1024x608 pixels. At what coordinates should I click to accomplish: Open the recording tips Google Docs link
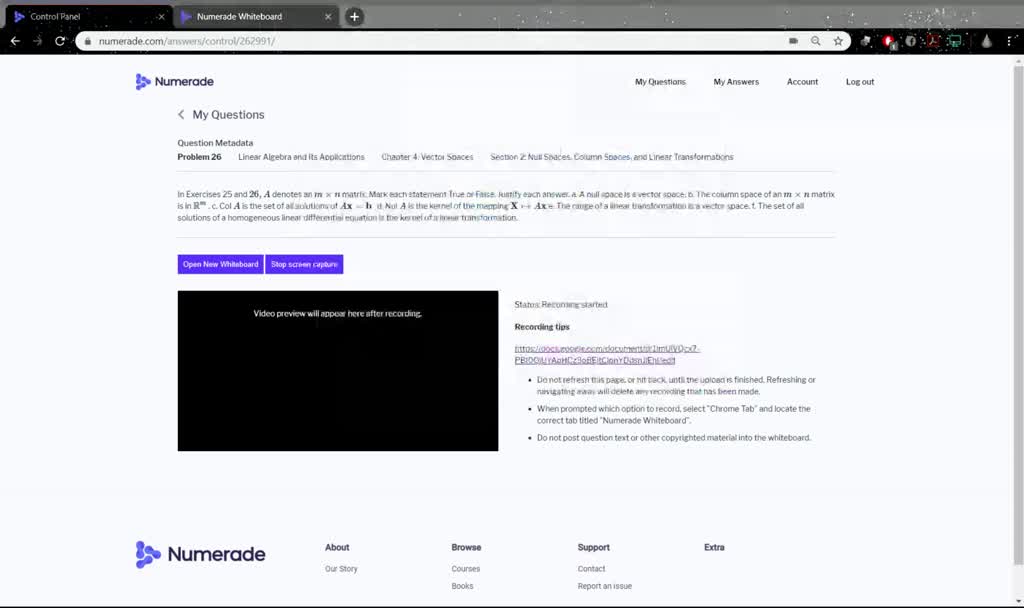[x=607, y=354]
